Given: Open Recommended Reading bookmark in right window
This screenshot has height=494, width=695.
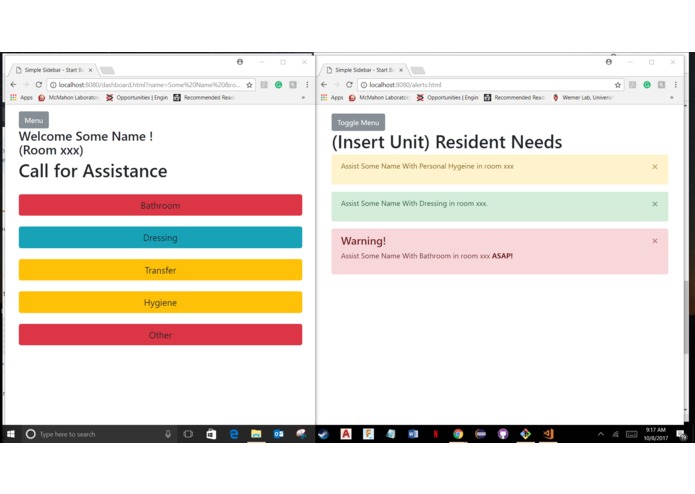Looking at the screenshot, I should [515, 97].
